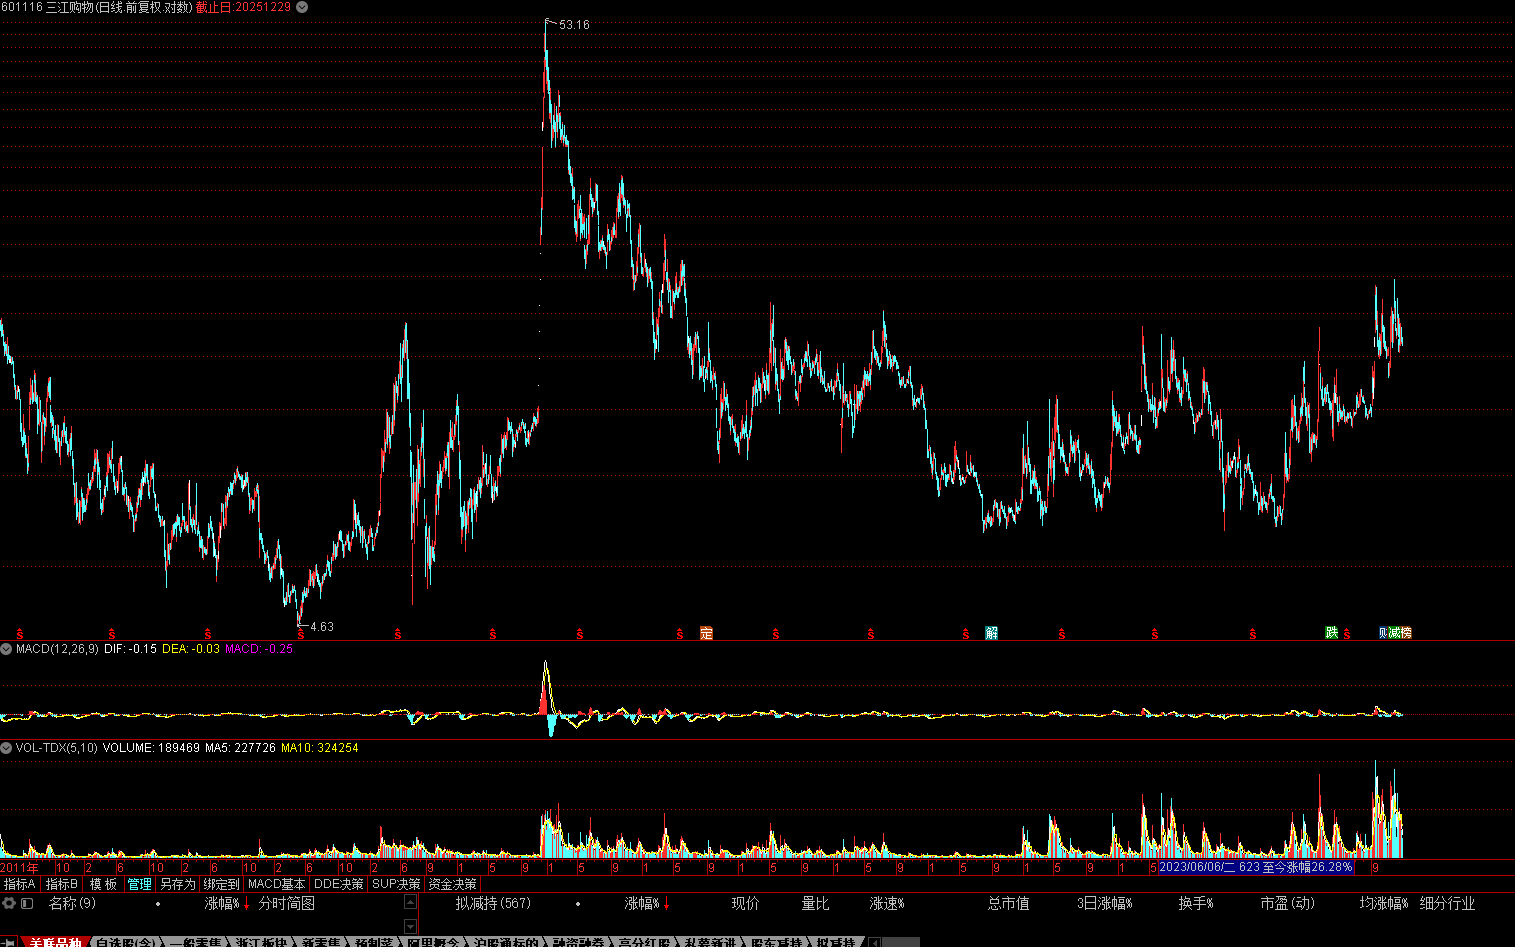Switch to the DDE决策 template
Viewport: 1515px width, 947px height.
[x=339, y=884]
